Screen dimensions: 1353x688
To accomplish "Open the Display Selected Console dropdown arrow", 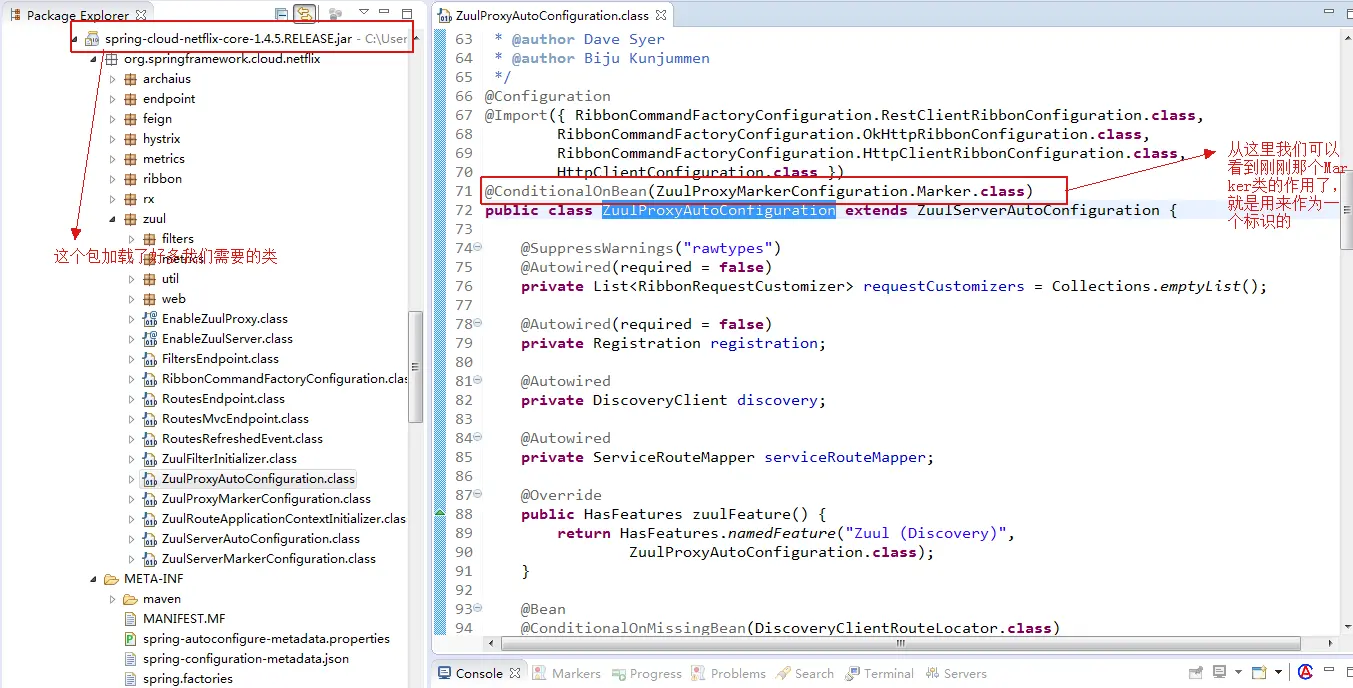I will pos(1238,673).
